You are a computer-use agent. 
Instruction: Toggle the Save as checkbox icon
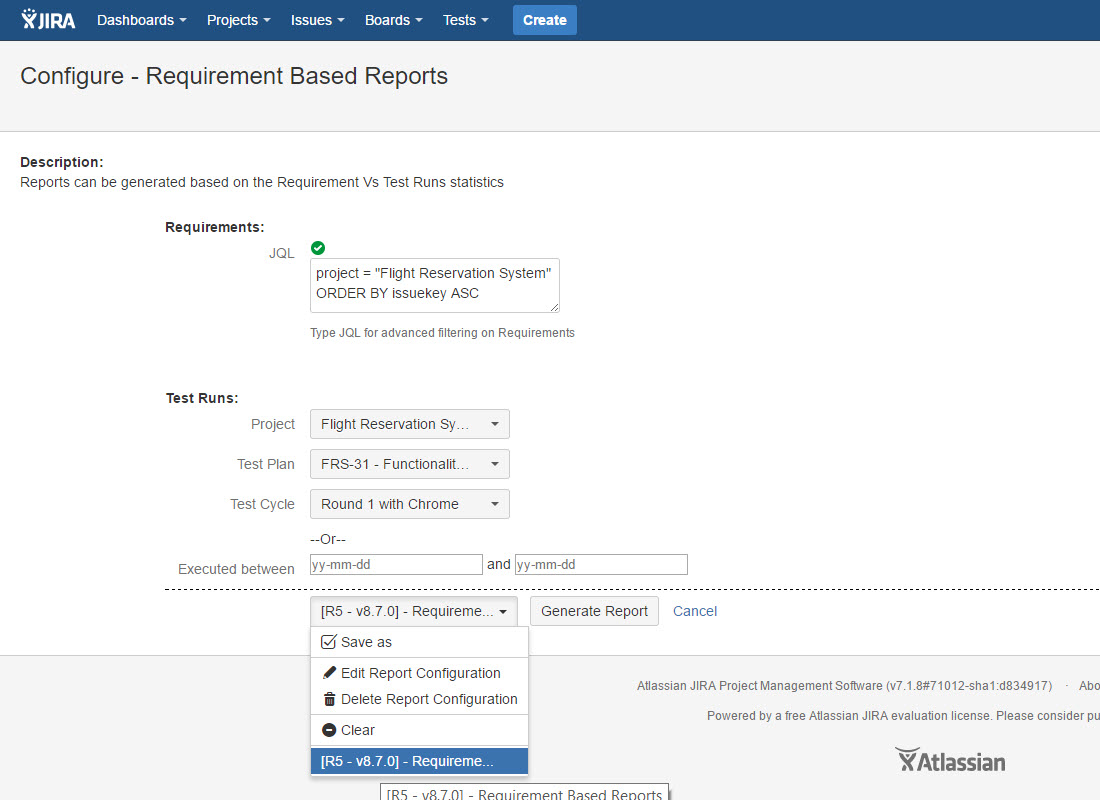pos(329,642)
